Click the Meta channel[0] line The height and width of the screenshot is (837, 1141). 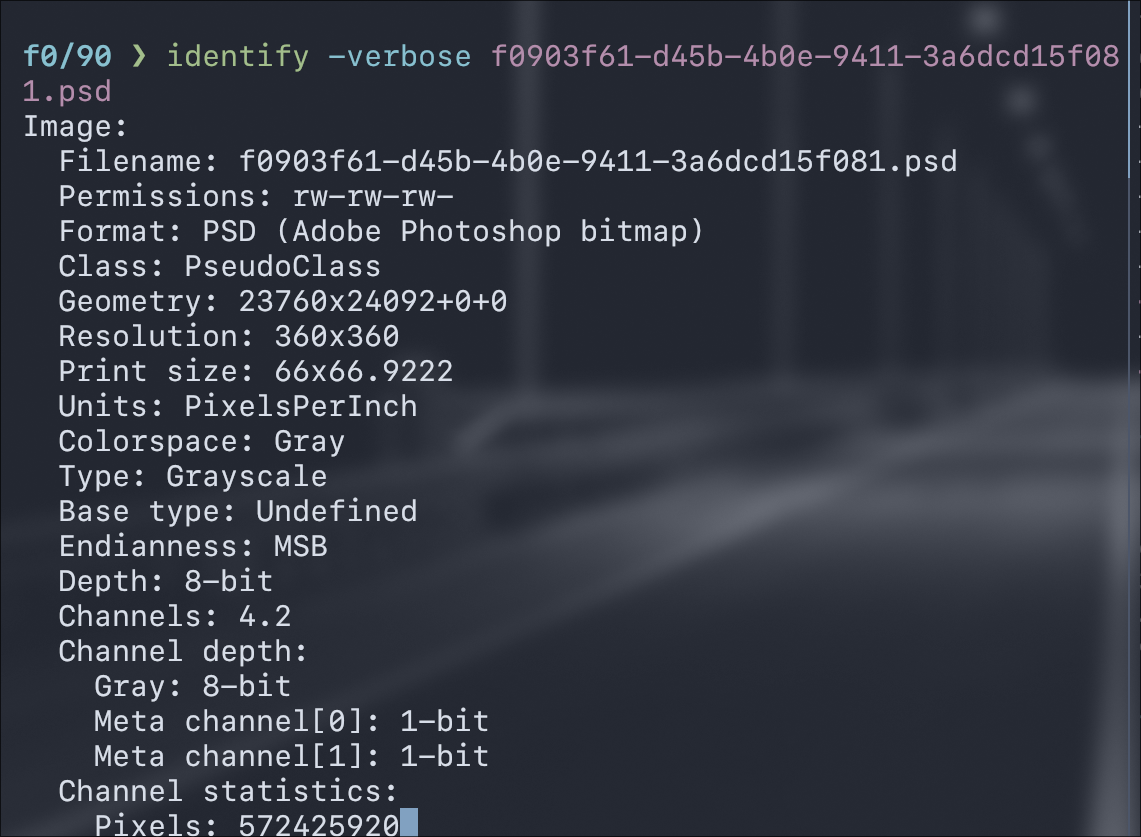pyautogui.click(x=291, y=721)
